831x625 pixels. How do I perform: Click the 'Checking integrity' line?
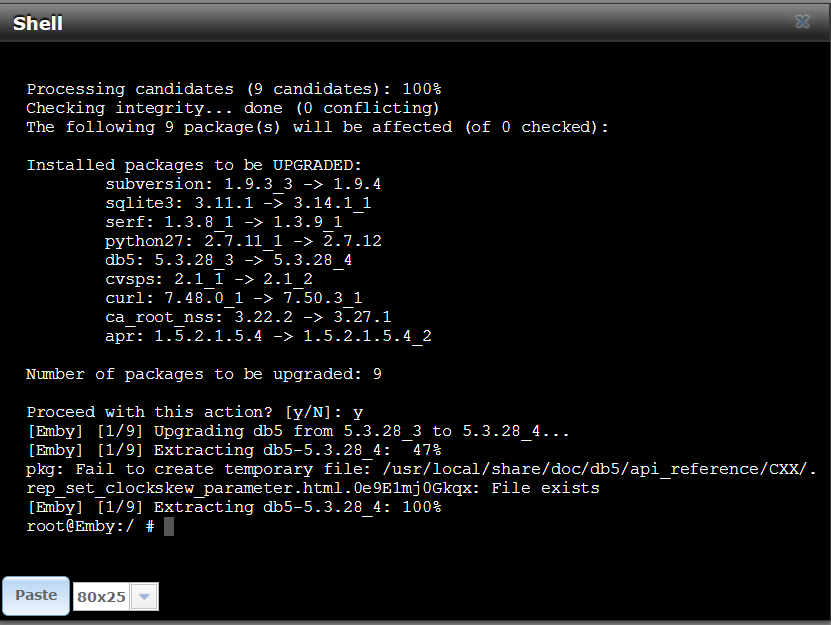233,108
